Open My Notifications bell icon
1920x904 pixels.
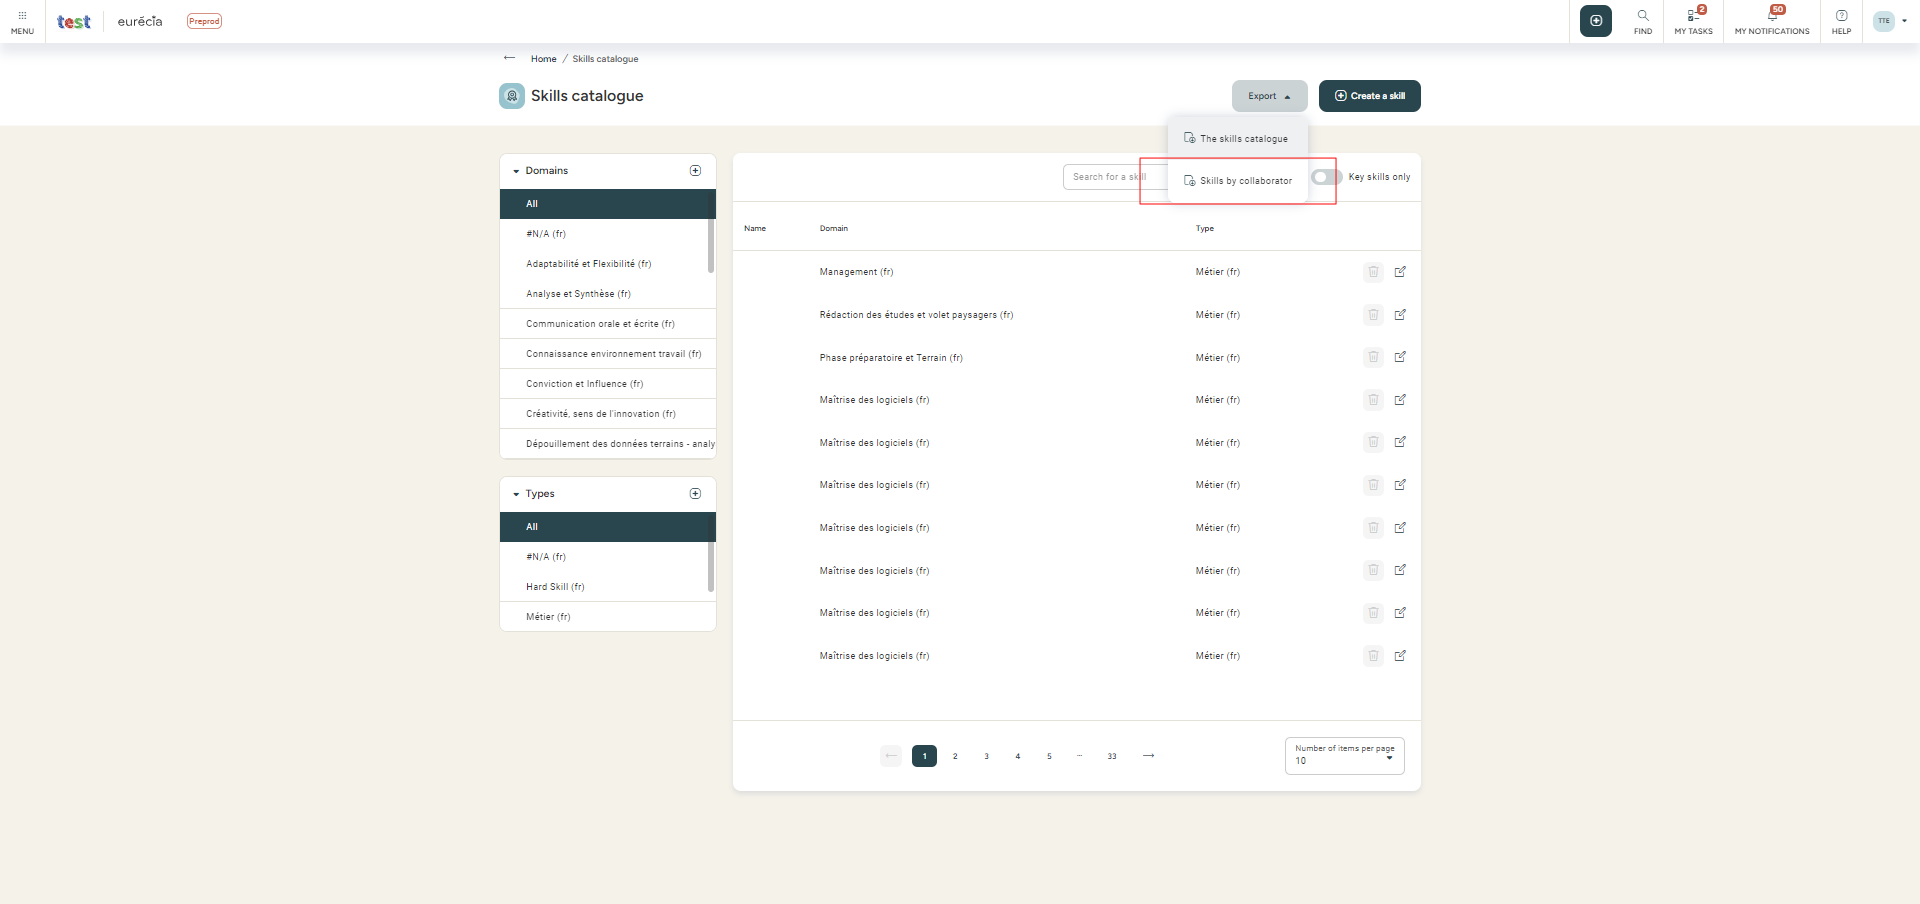click(1770, 20)
